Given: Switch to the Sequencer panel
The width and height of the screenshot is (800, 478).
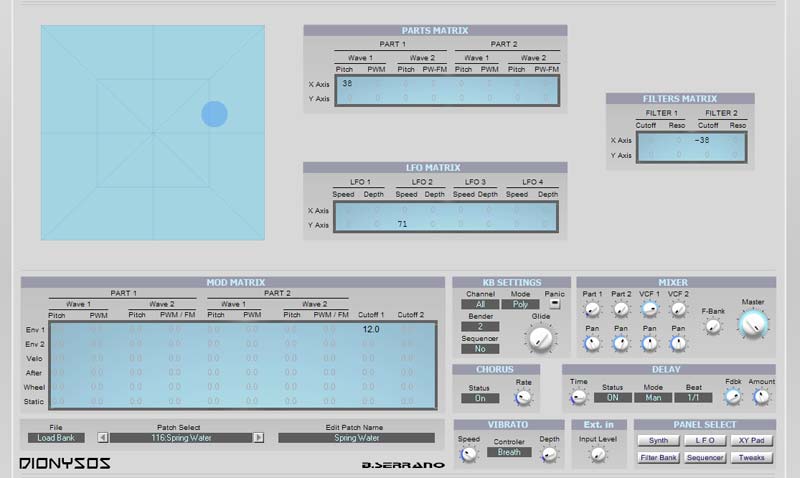Looking at the screenshot, I should click(705, 458).
